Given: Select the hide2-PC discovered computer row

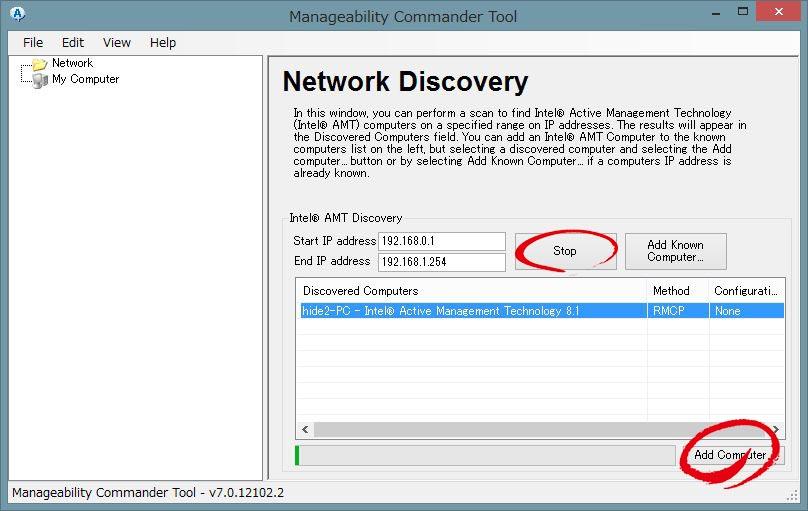Looking at the screenshot, I should tap(542, 311).
